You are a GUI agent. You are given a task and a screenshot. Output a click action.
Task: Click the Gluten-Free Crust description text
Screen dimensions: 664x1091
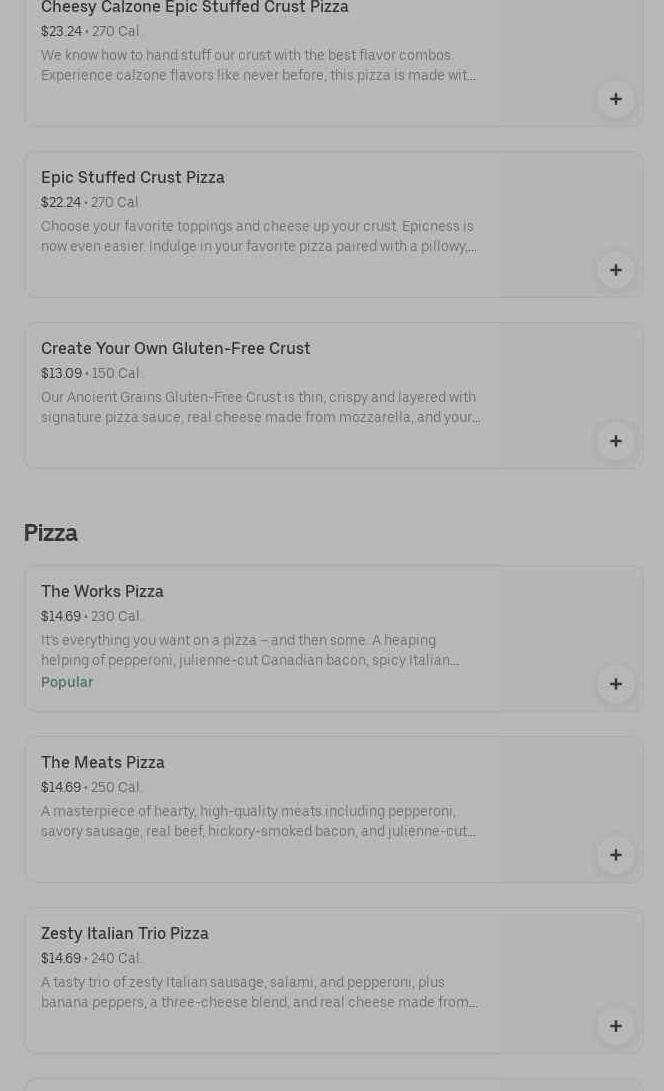(x=260, y=407)
